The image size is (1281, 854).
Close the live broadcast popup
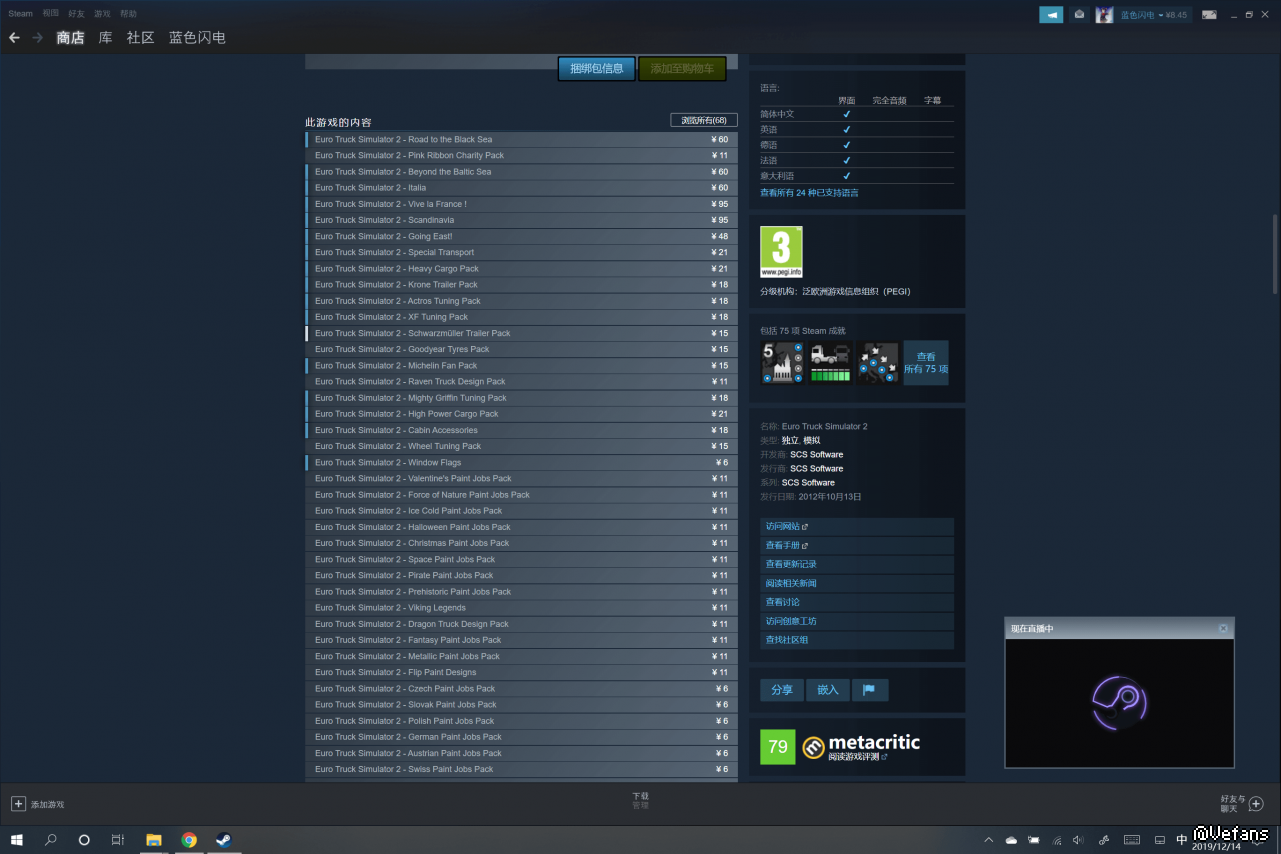(1223, 628)
